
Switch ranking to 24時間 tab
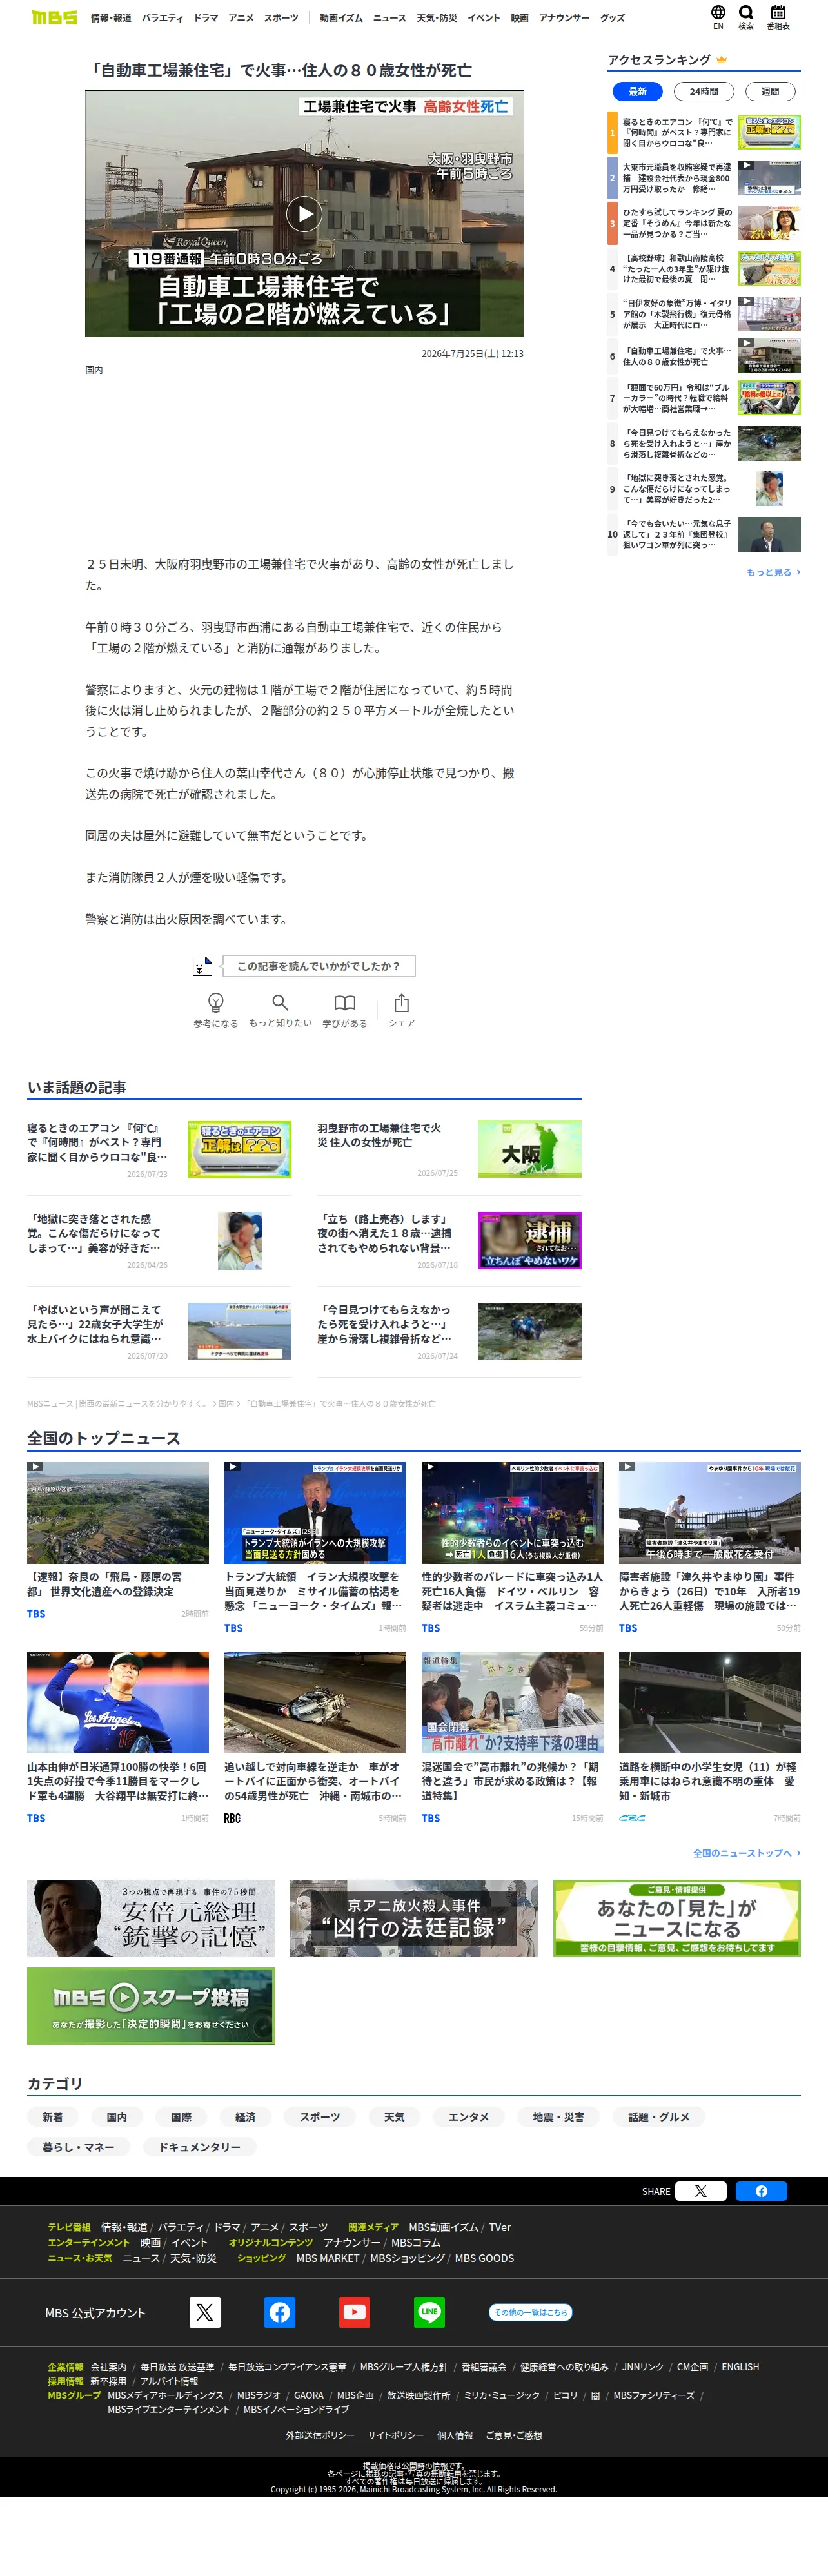tap(704, 91)
